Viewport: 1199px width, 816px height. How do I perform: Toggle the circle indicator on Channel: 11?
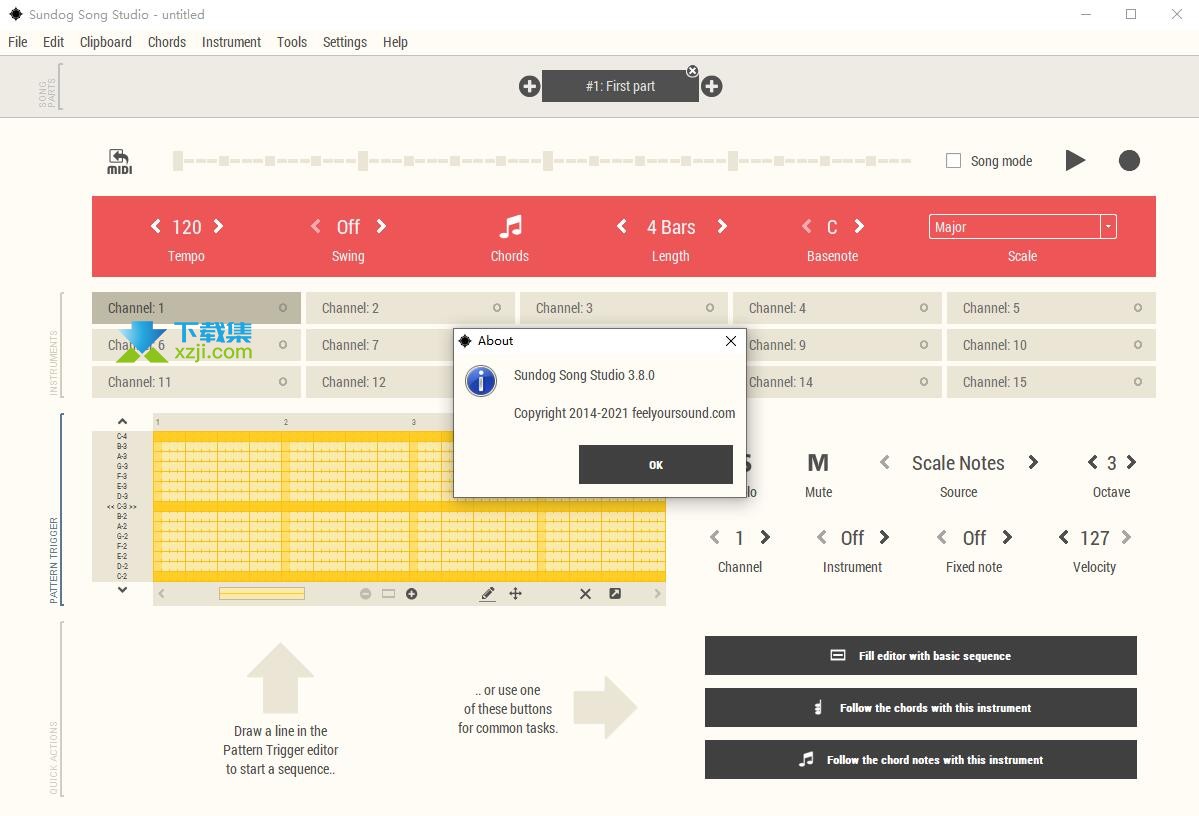283,382
